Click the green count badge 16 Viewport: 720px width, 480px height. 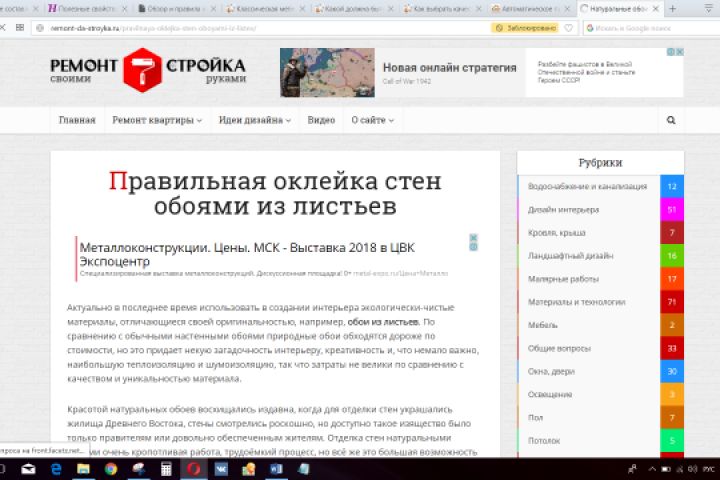(672, 256)
